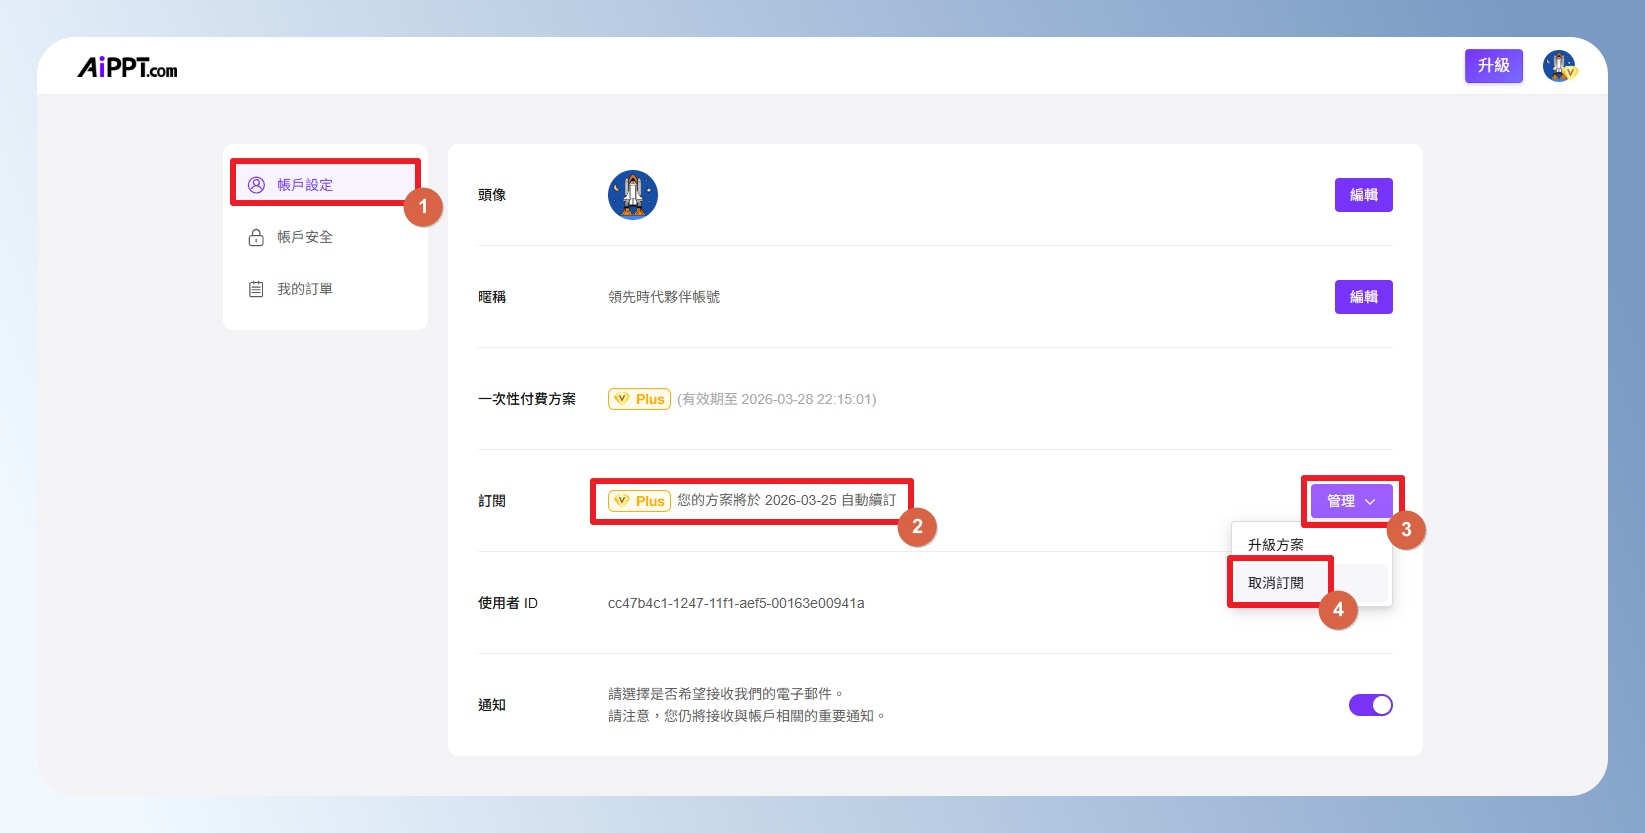The width and height of the screenshot is (1645, 833).
Task: Click the chevron arrow on 管理 button
Action: (x=1370, y=502)
